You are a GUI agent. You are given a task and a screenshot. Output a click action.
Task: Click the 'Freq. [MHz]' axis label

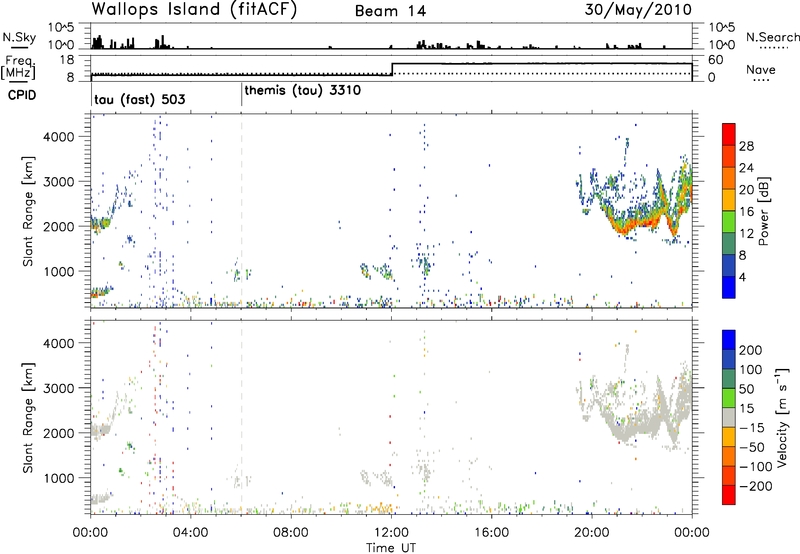[x=20, y=67]
